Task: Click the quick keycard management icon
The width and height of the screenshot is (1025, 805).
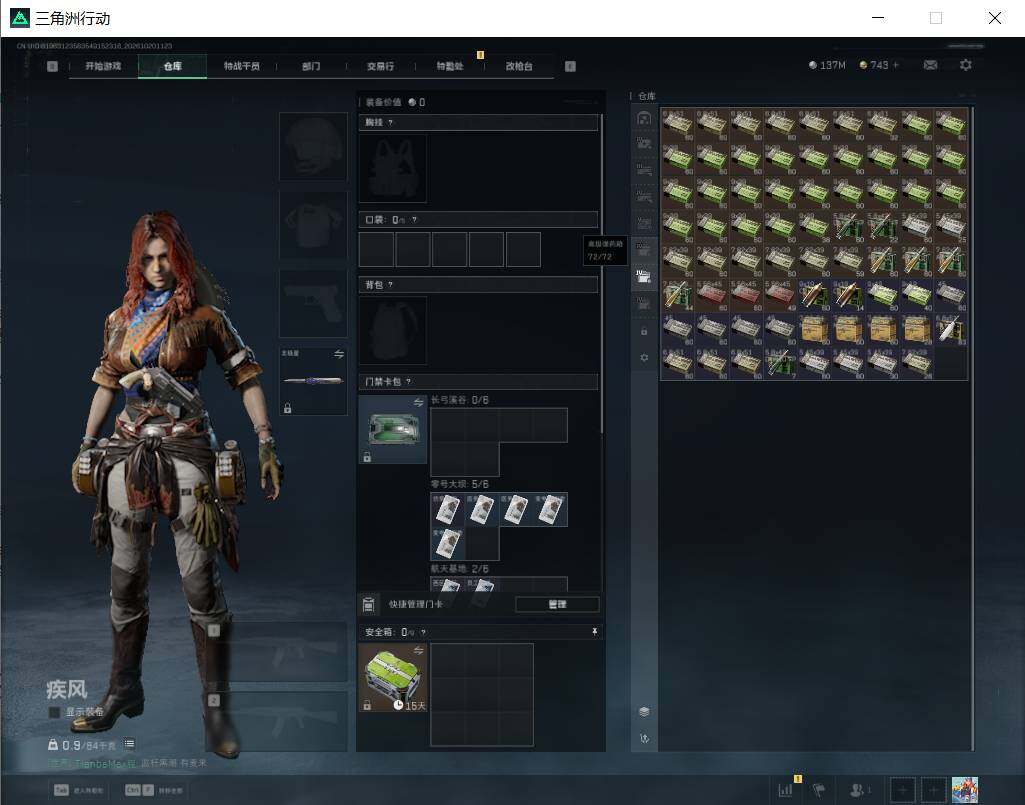Action: [368, 605]
